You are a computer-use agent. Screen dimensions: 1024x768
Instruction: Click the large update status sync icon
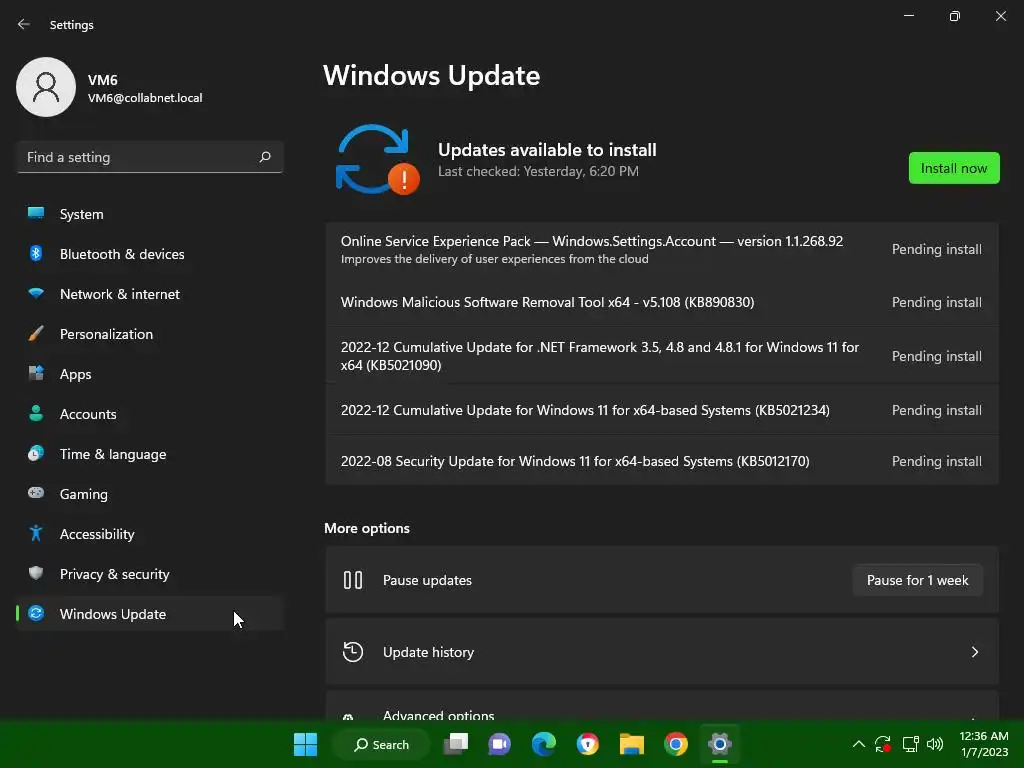377,160
